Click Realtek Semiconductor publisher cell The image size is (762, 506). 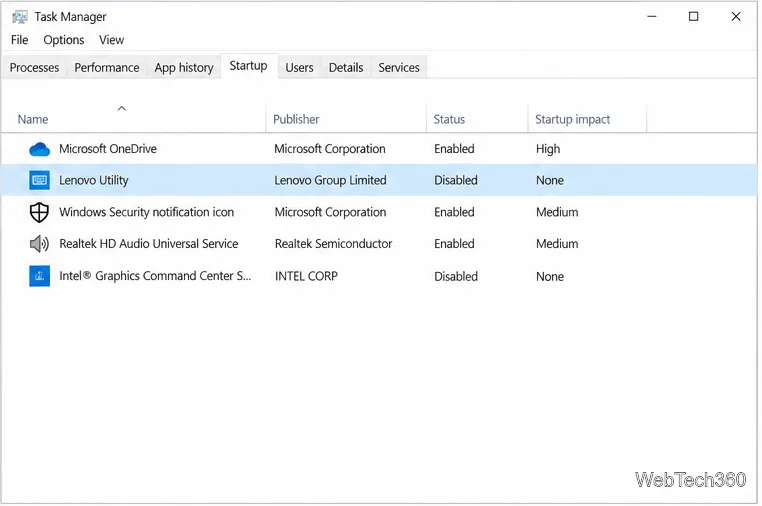click(x=333, y=244)
